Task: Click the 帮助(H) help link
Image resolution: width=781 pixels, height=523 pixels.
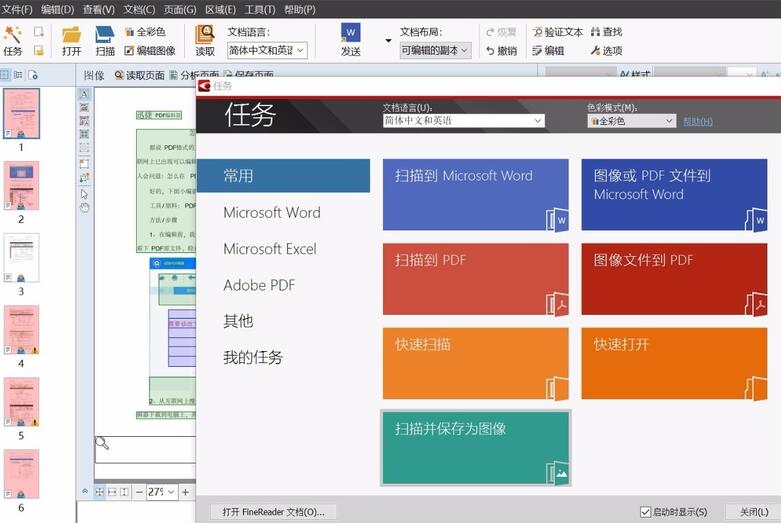Action: [698, 121]
